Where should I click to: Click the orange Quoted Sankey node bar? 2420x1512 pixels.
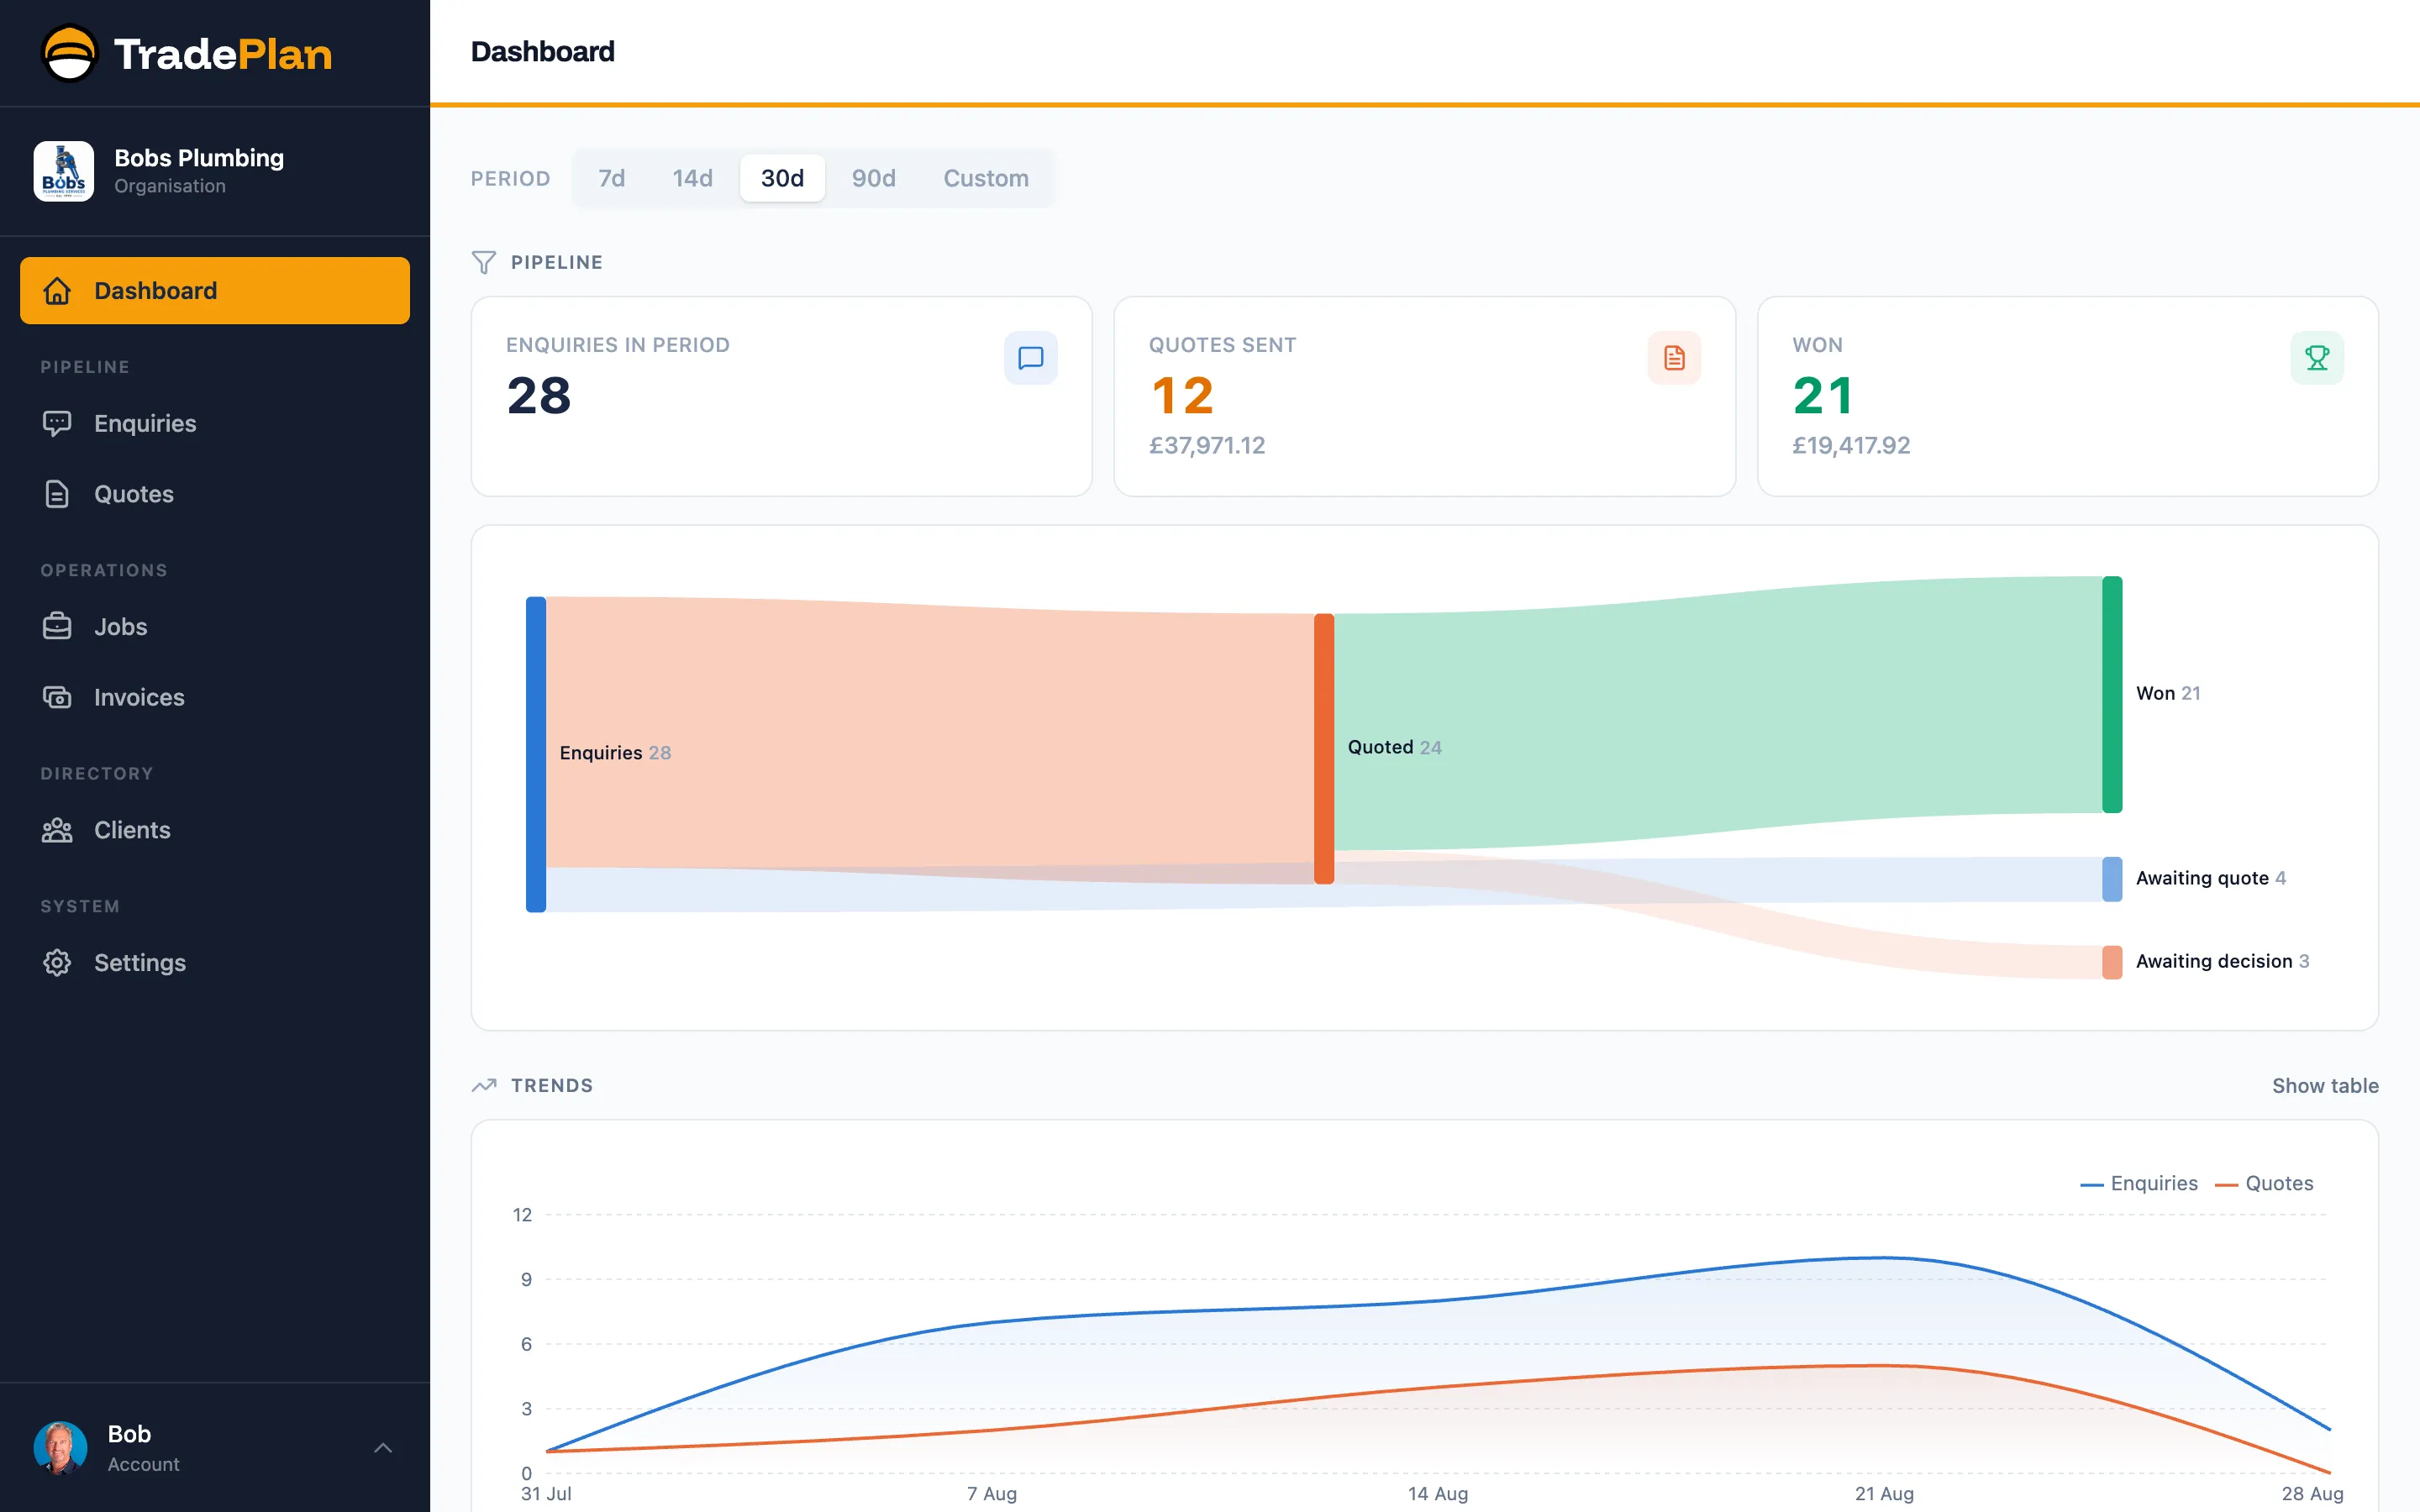tap(1324, 749)
